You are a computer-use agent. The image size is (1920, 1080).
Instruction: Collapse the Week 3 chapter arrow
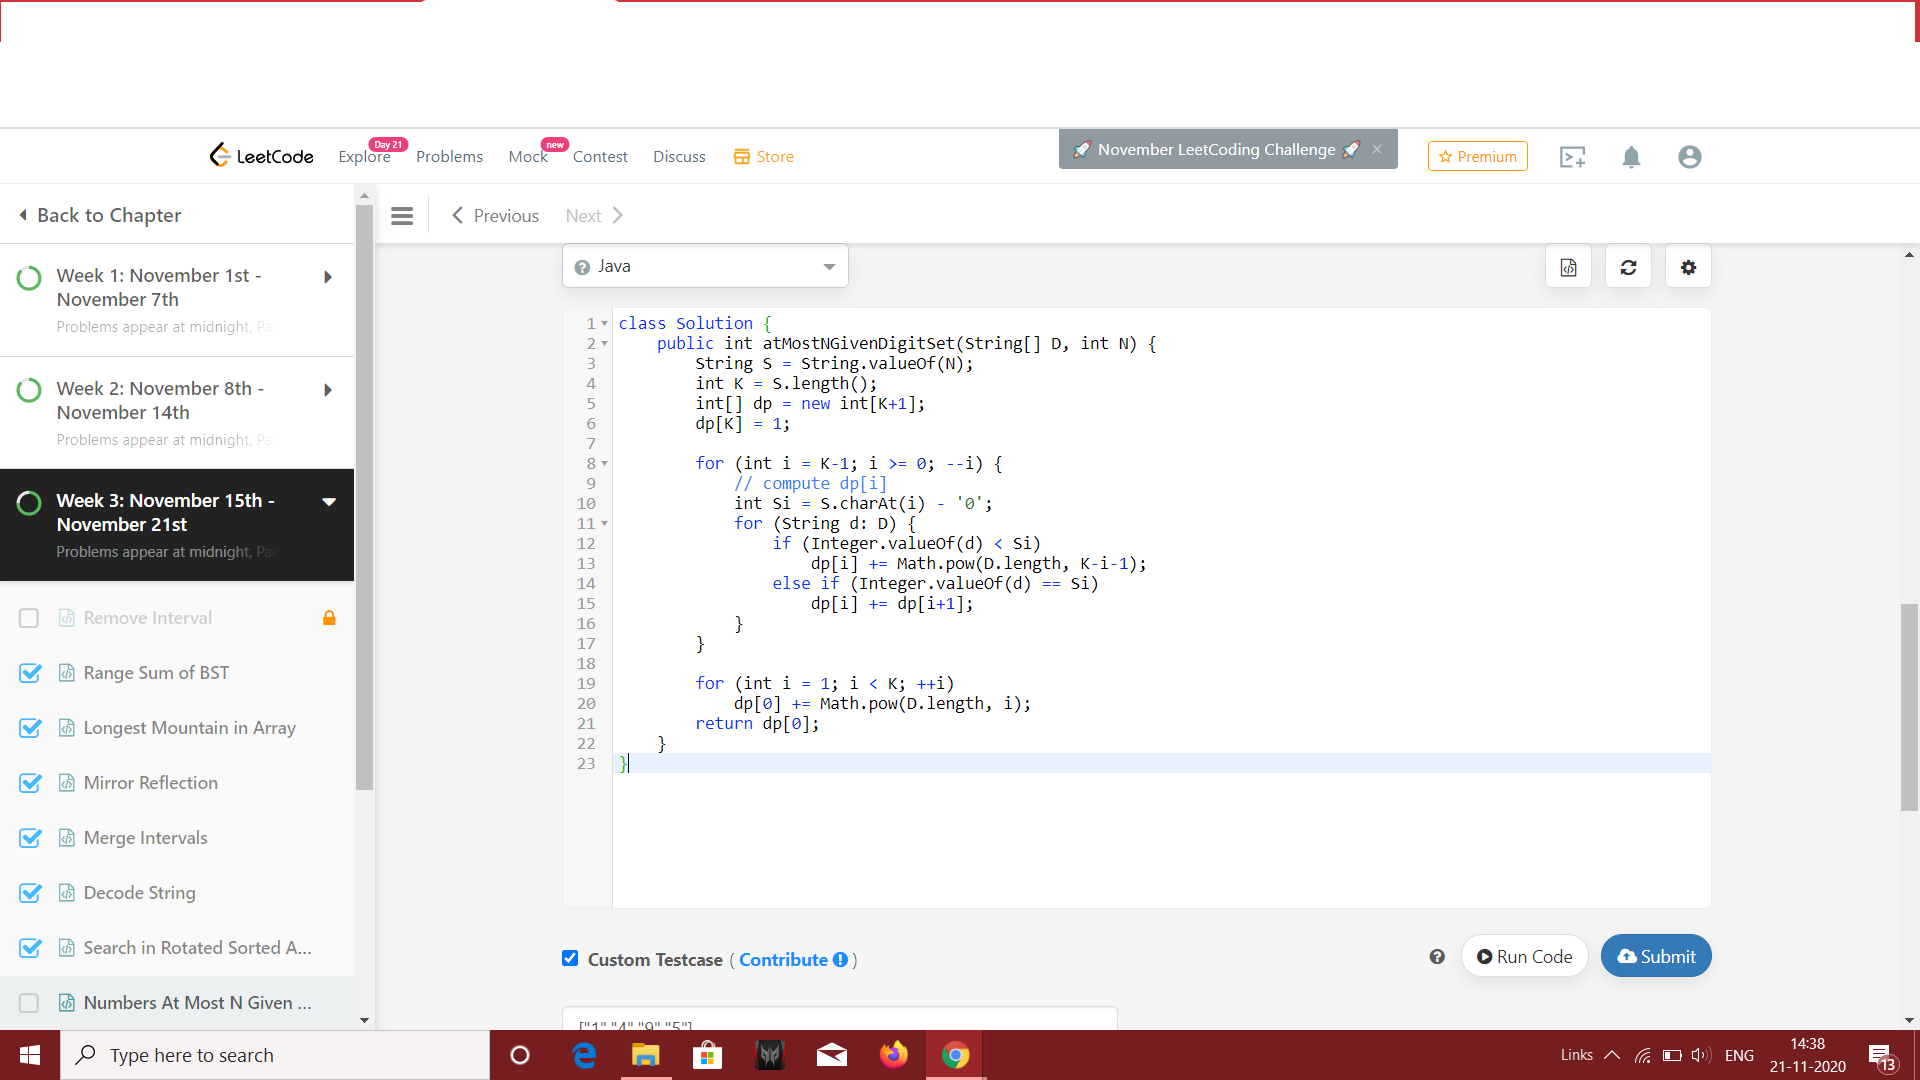point(329,501)
